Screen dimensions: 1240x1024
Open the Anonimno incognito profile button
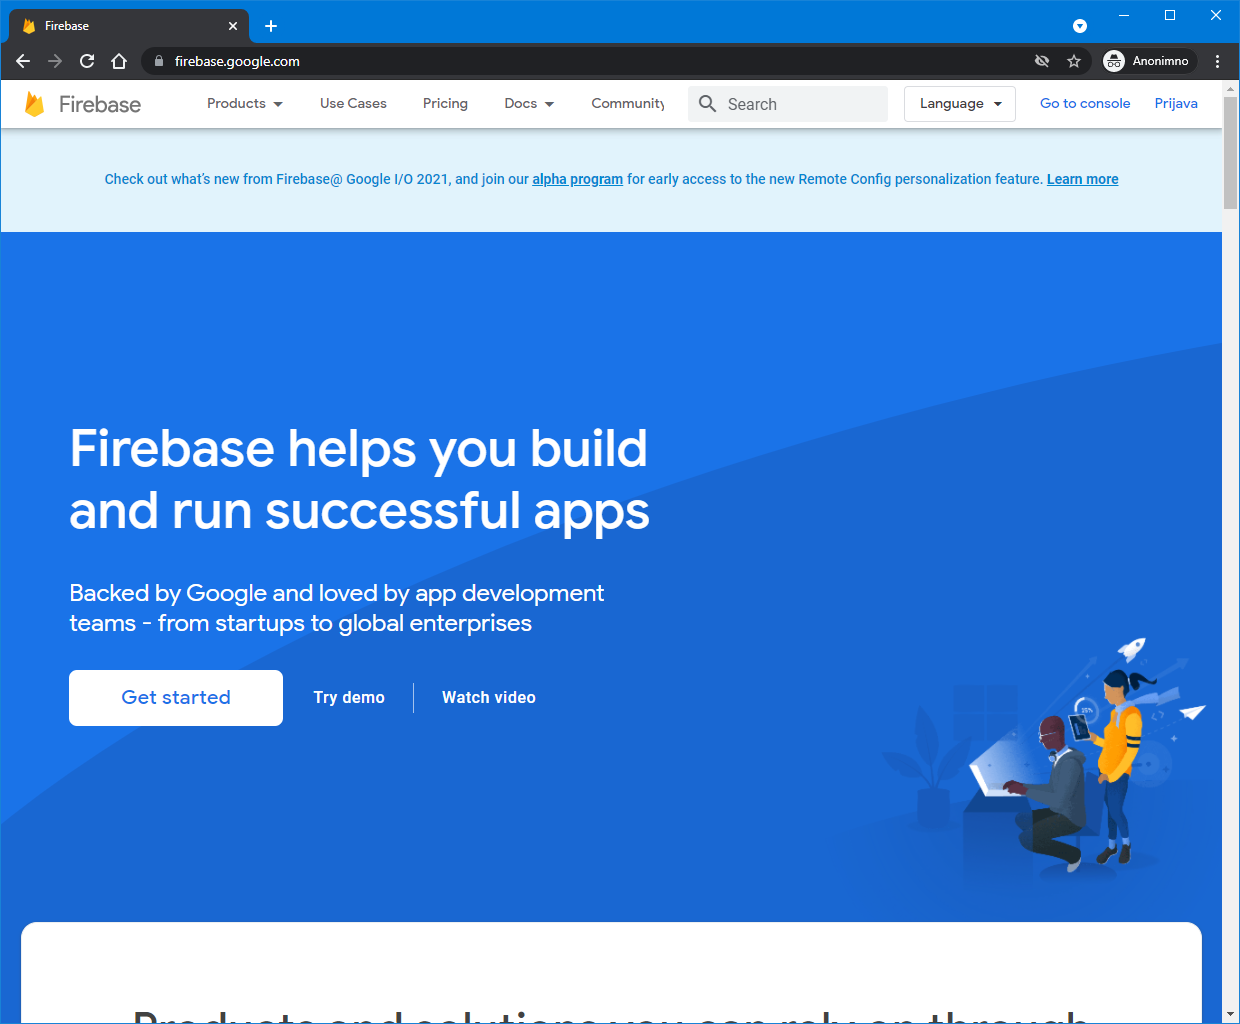[1148, 61]
